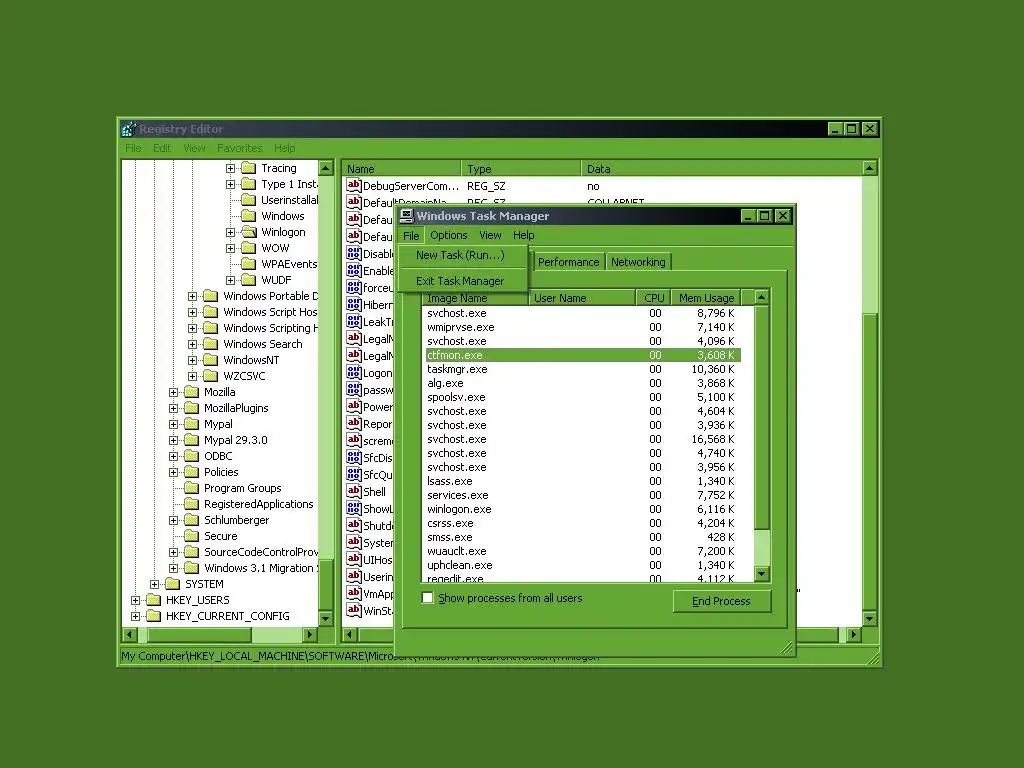Click the Registry Editor title bar icon
The height and width of the screenshot is (768, 1024).
click(x=129, y=129)
